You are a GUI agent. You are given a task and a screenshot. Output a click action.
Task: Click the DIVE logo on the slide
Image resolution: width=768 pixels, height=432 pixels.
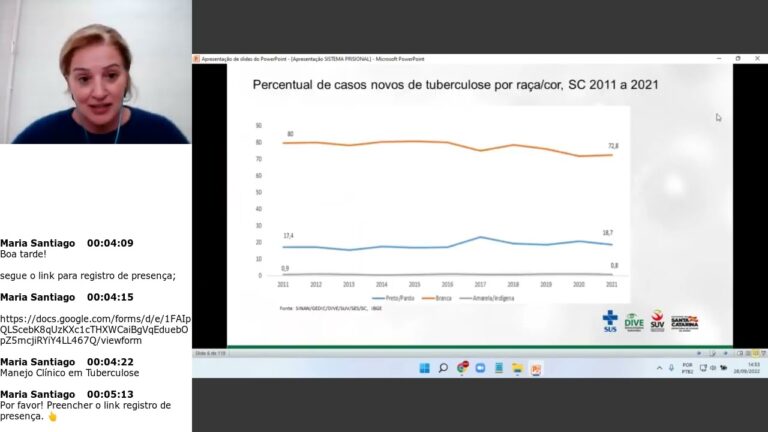point(634,322)
